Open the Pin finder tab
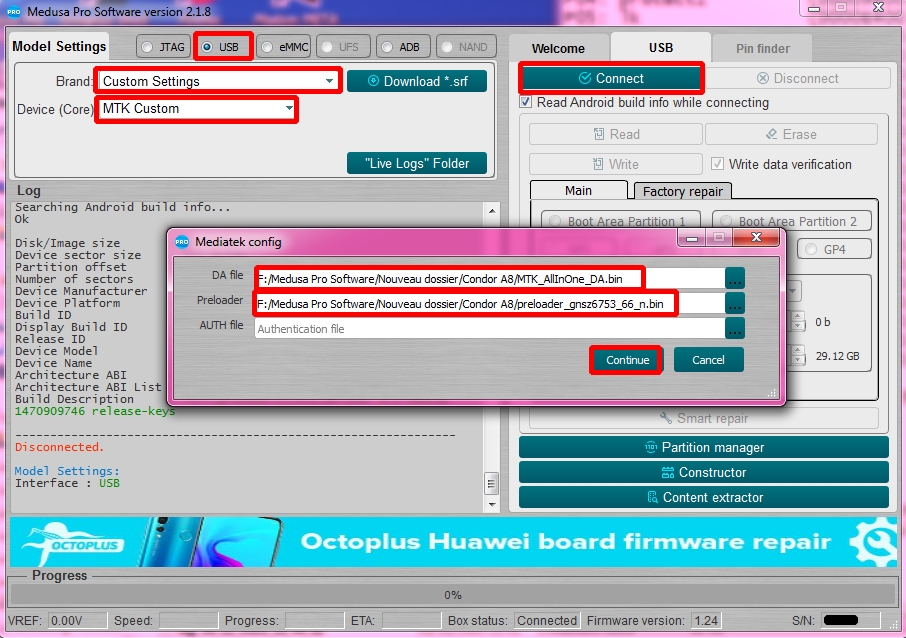The height and width of the screenshot is (638, 906). 762,48
